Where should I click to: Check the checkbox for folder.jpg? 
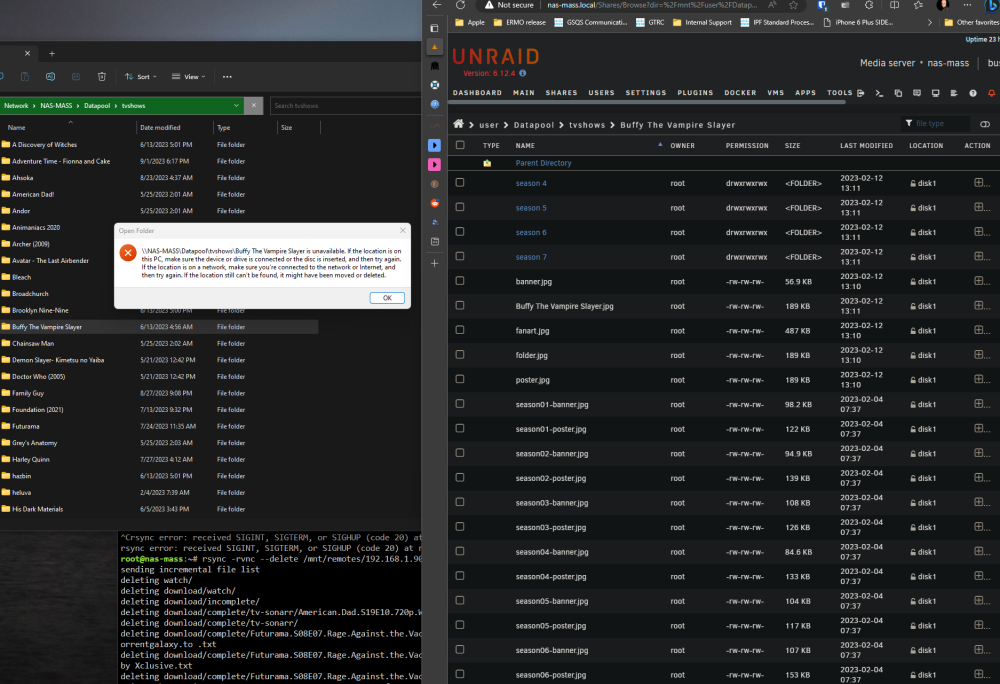(460, 354)
